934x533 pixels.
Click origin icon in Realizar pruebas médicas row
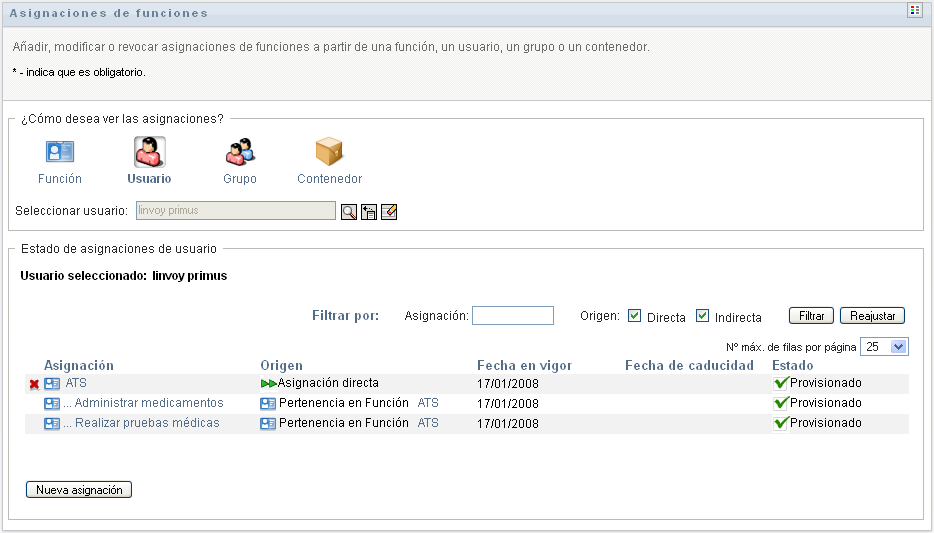coord(268,423)
